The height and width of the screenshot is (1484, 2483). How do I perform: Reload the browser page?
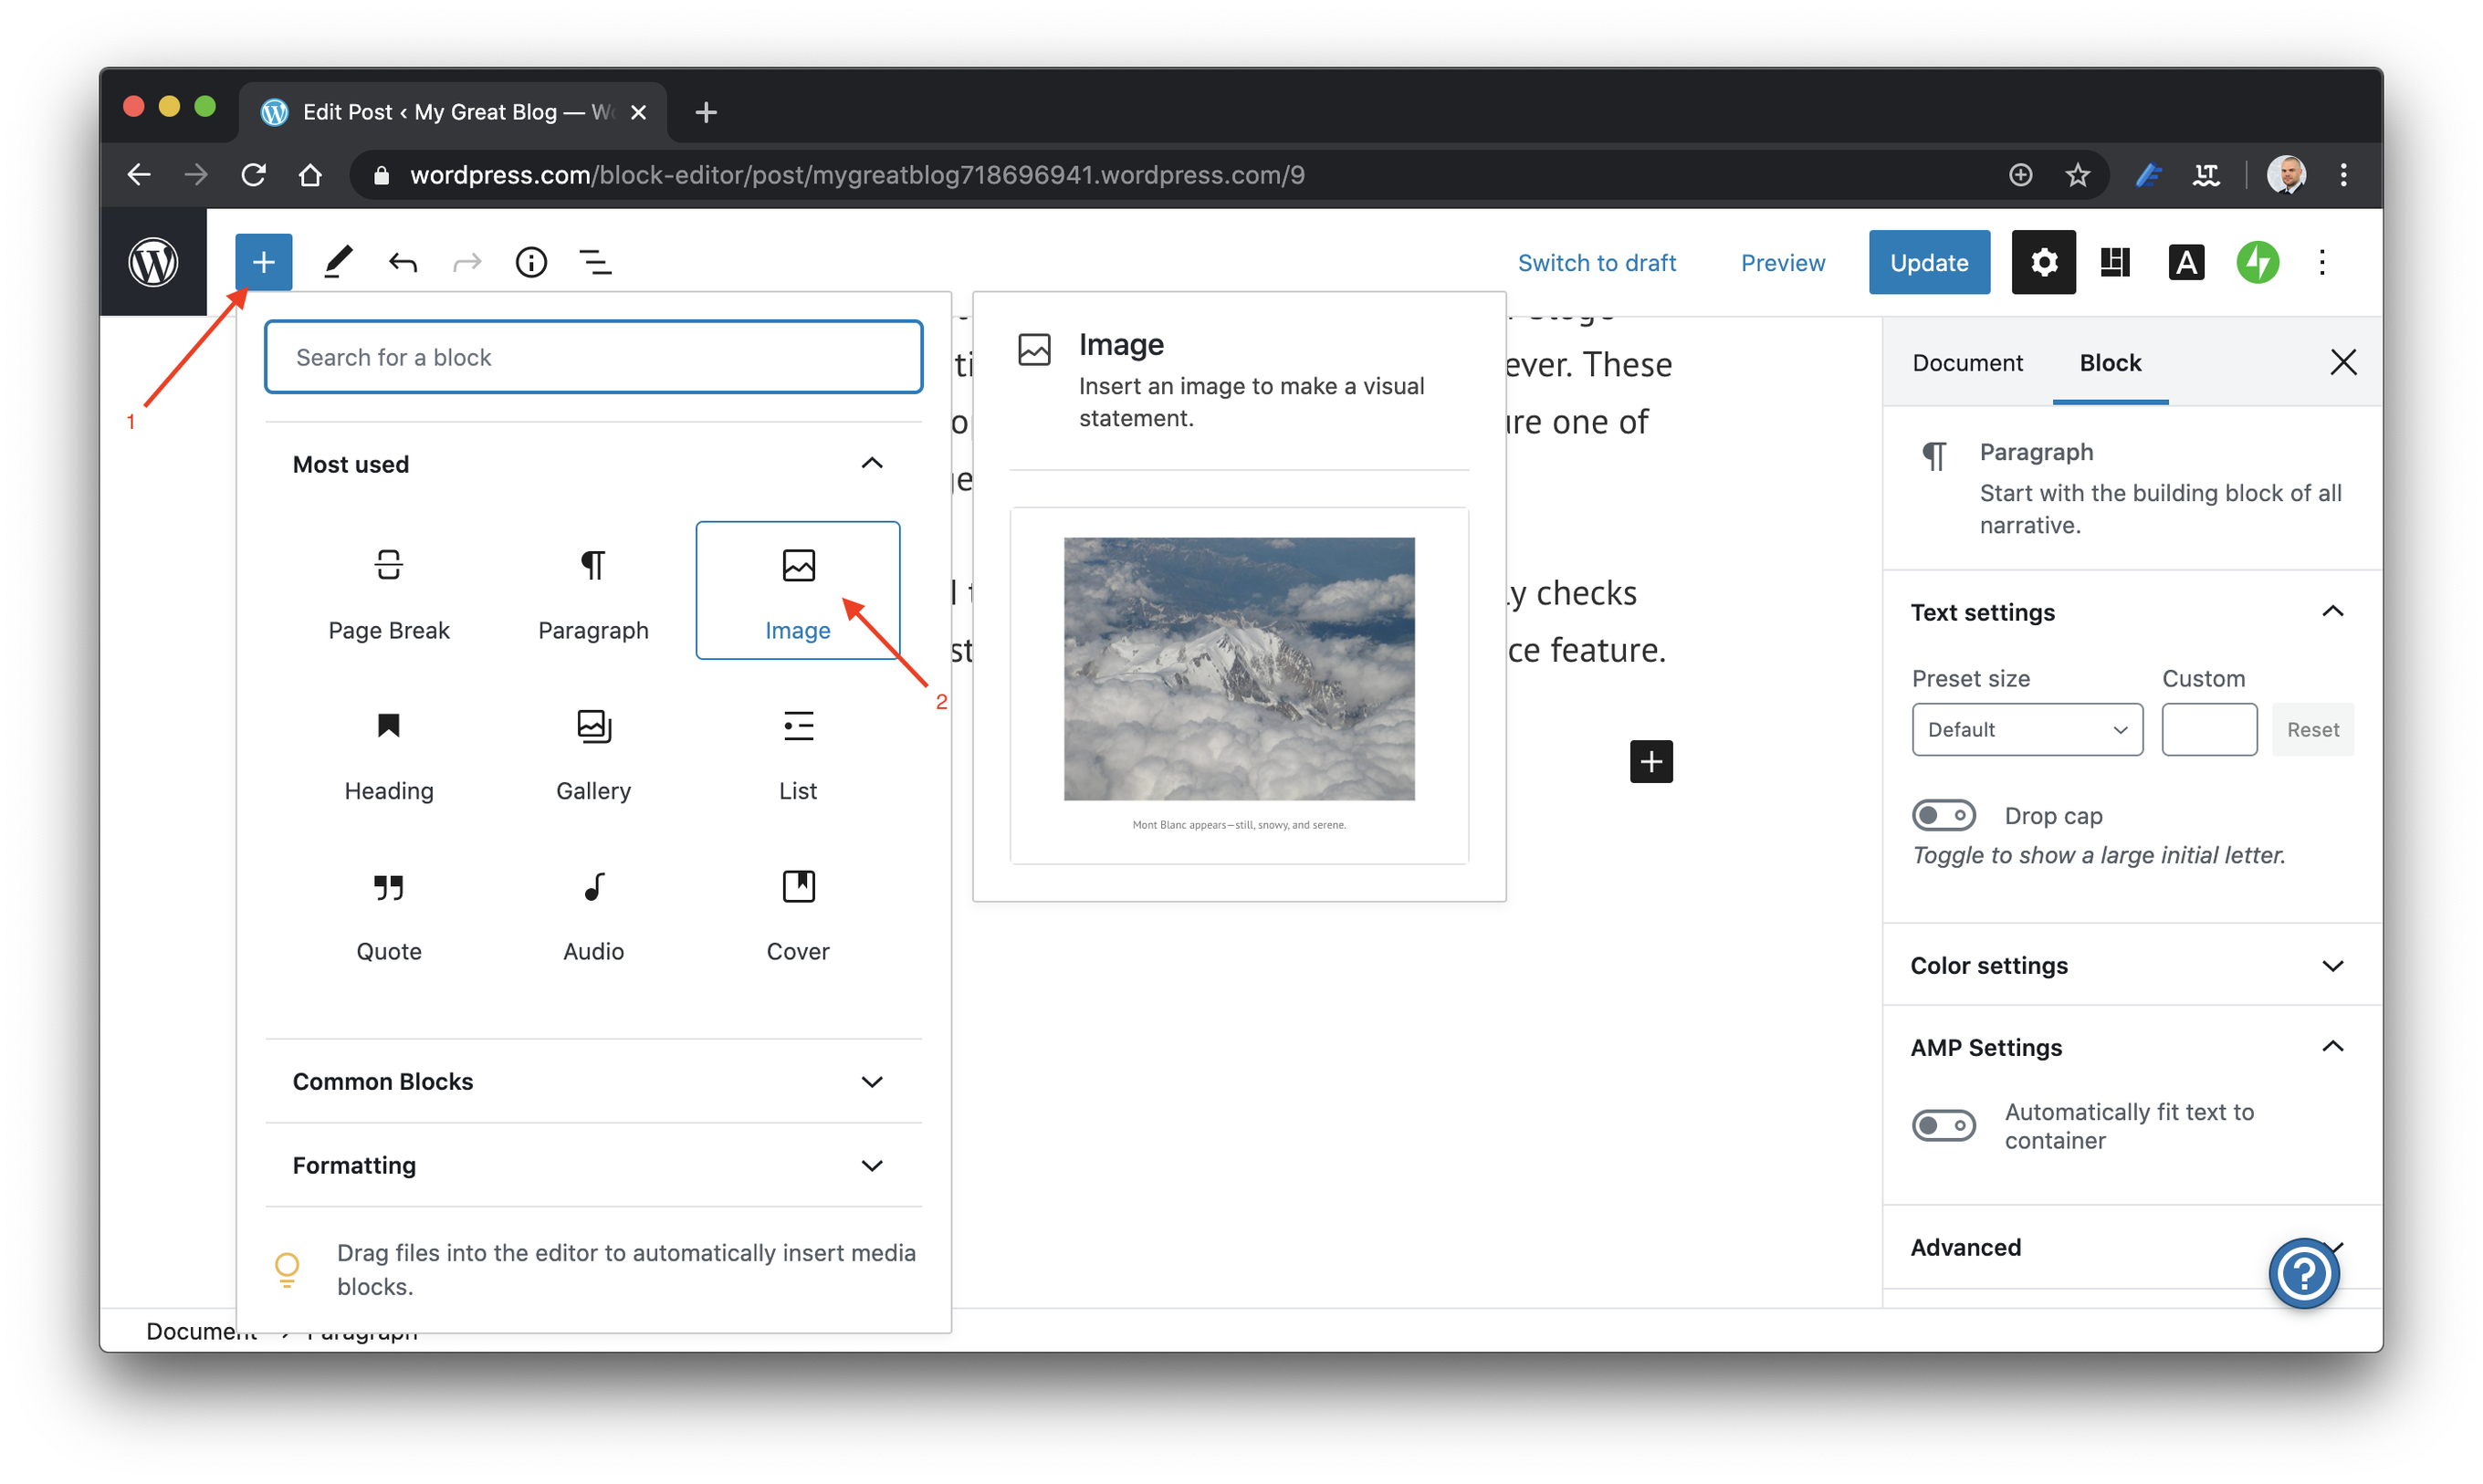[254, 175]
